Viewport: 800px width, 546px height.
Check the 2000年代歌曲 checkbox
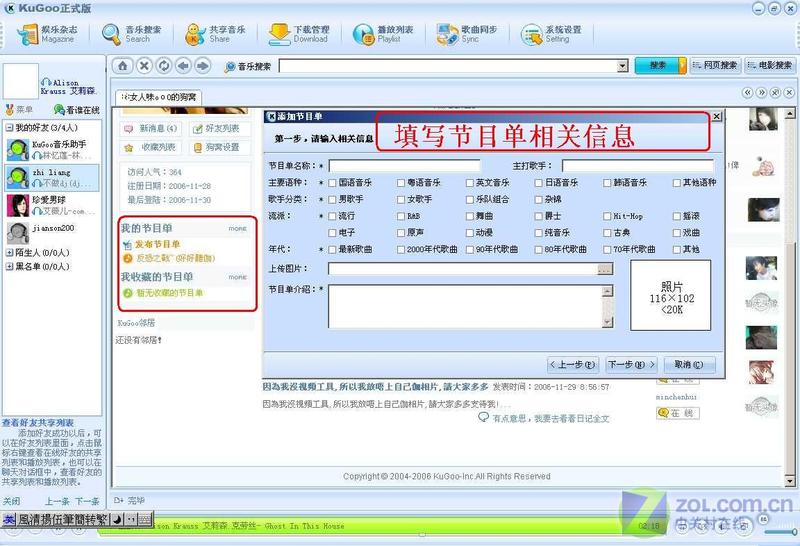[x=401, y=250]
